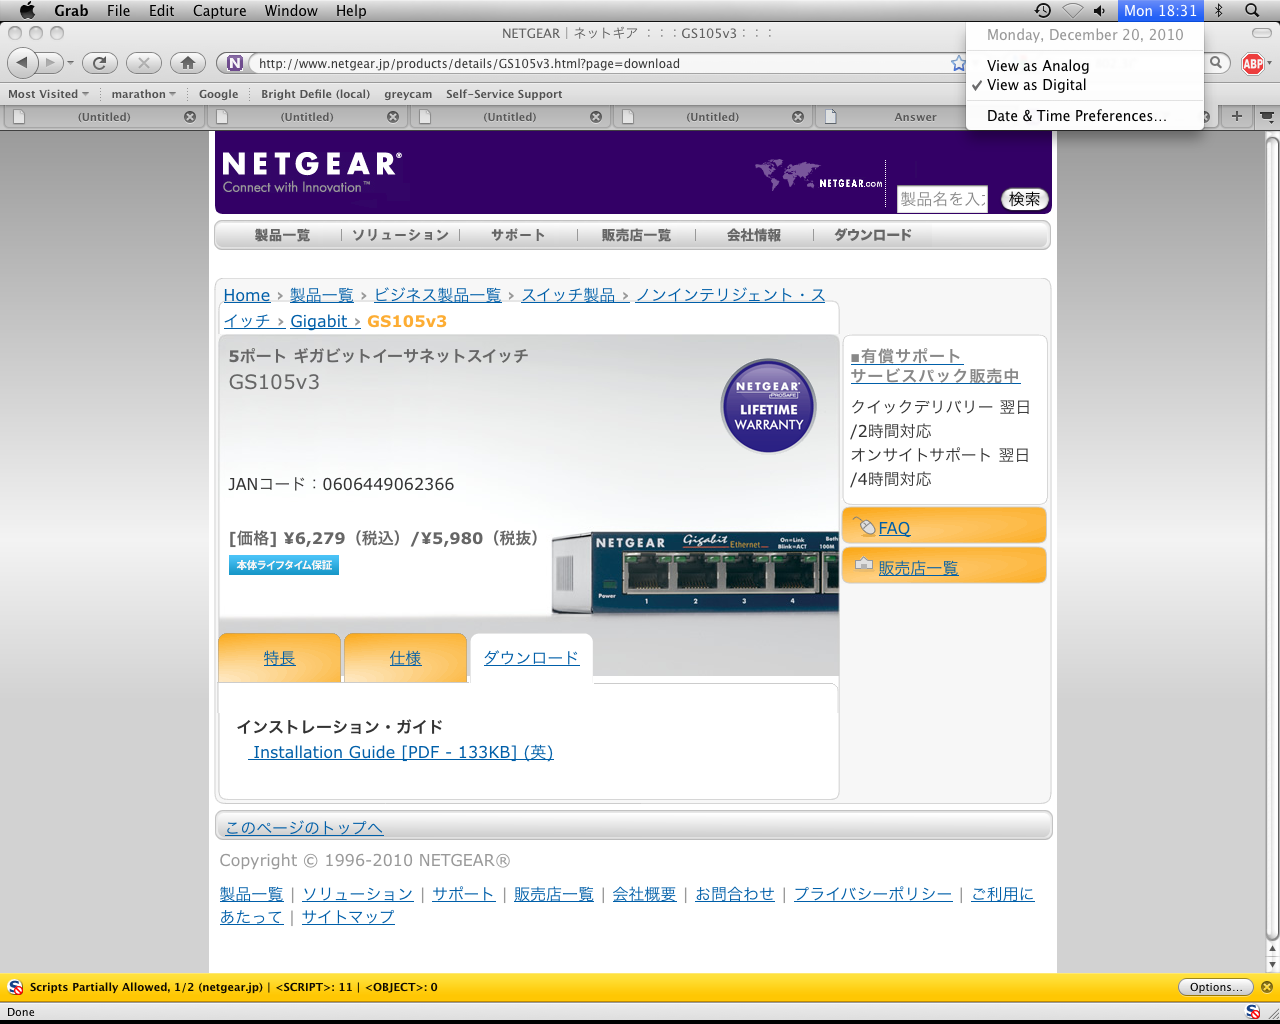Open the Help menu
1280x1024 pixels.
pos(351,10)
